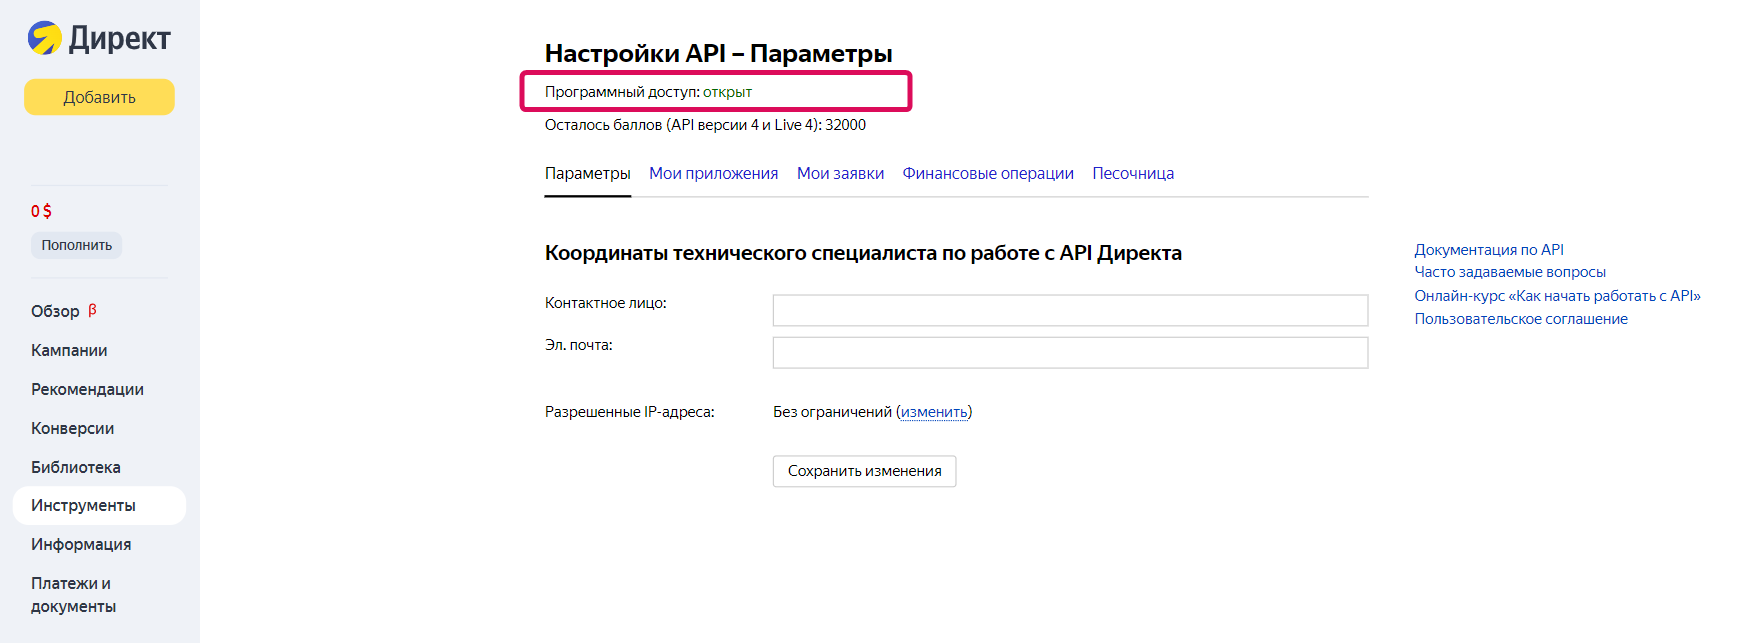Open Библиотека in the sidebar
The width and height of the screenshot is (1744, 643).
coord(75,467)
